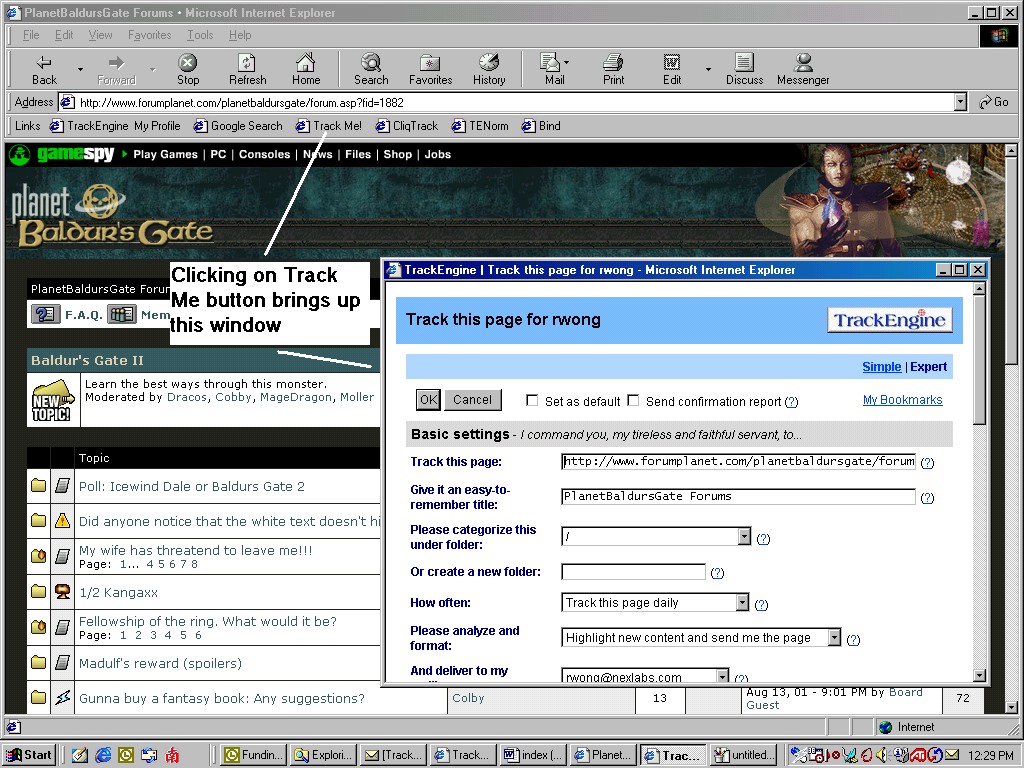Open TrackEngine My Profile link bookmark

click(115, 126)
